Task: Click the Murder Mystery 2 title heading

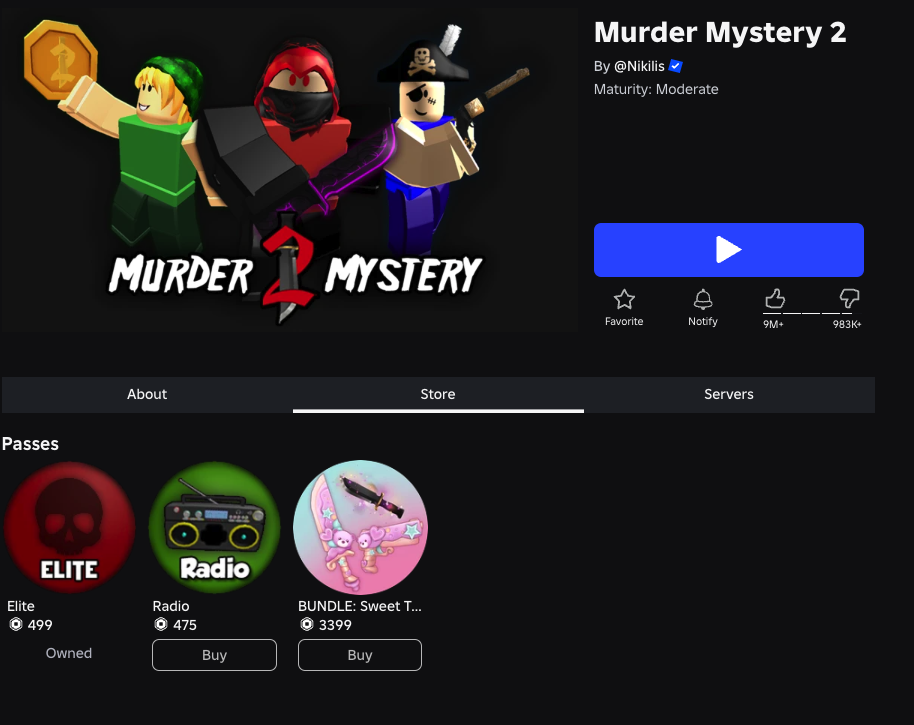Action: 720,32
